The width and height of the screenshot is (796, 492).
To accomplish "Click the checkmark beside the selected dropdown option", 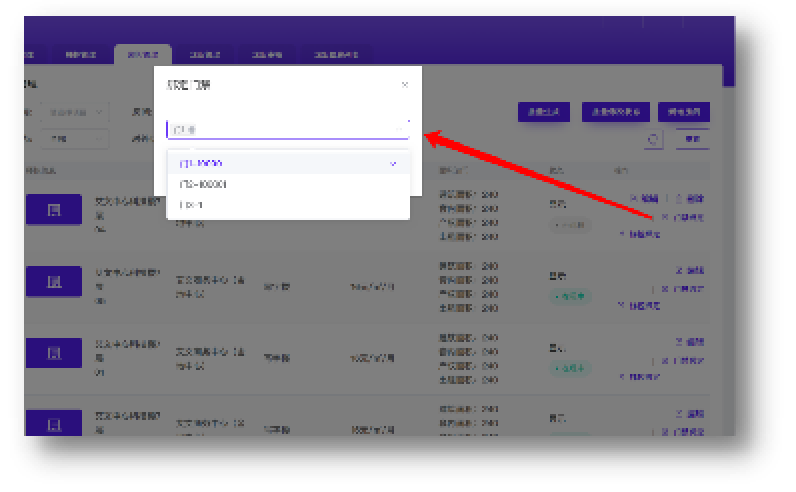I will click(394, 163).
